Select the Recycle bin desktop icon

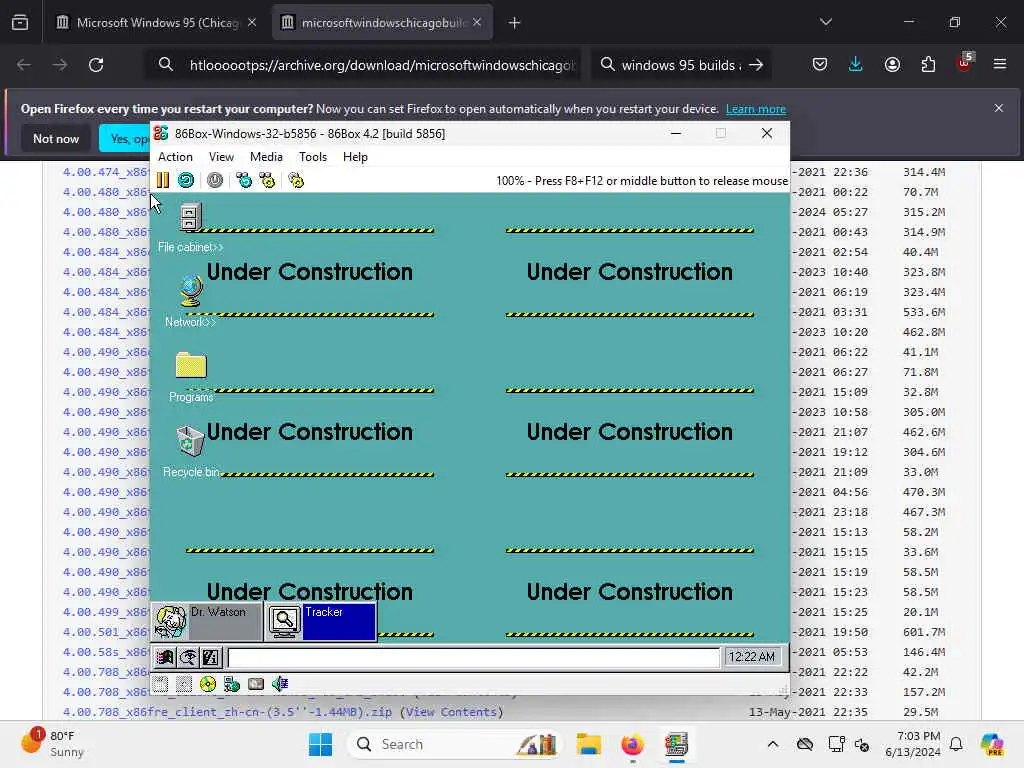pos(191,451)
